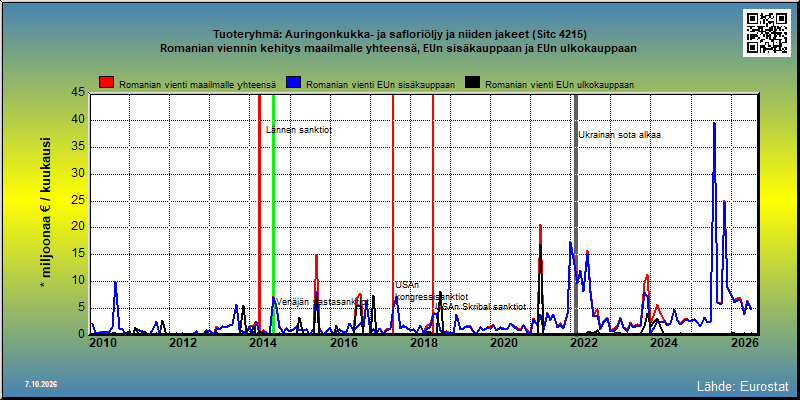
Task: Click the y-axis value 5
Action: [82, 308]
